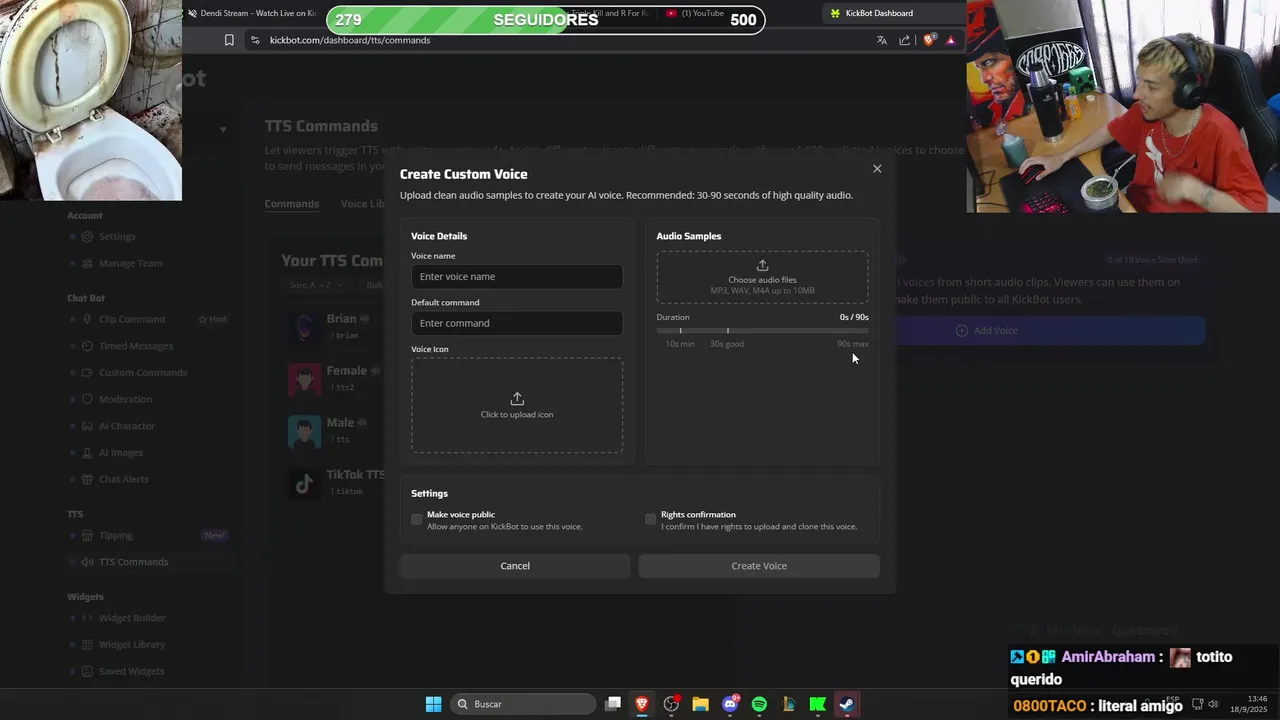The width and height of the screenshot is (1280, 720).
Task: Open AI Images in the sidebar
Action: 121,453
